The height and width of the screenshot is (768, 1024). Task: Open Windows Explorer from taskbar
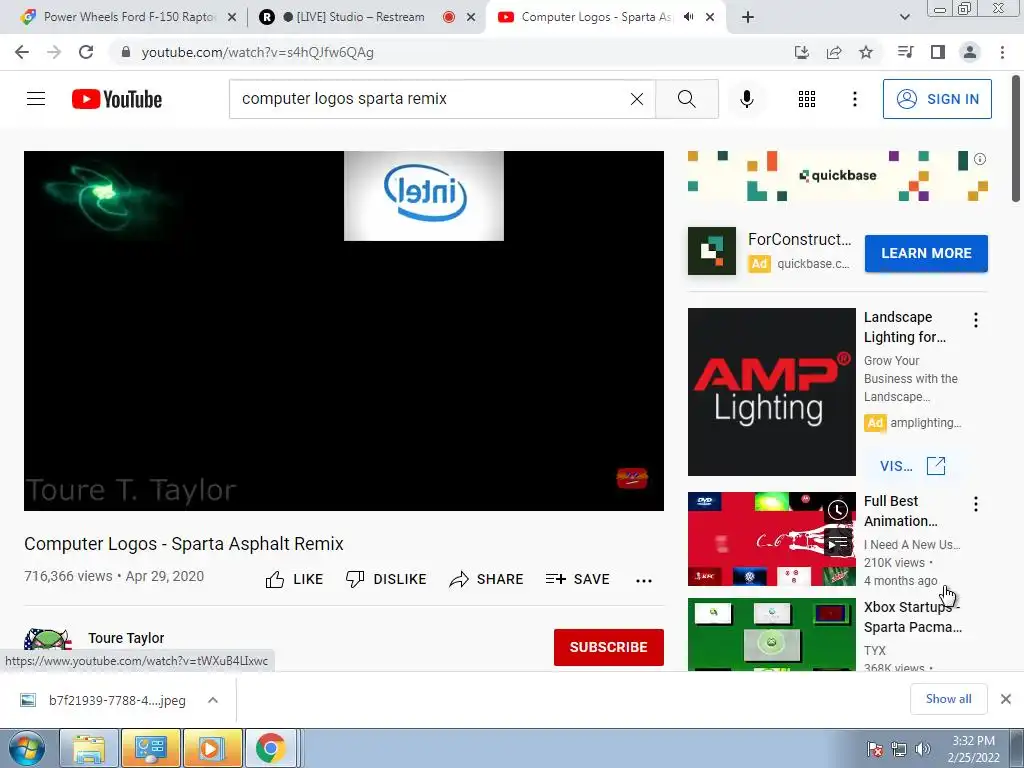click(x=89, y=748)
